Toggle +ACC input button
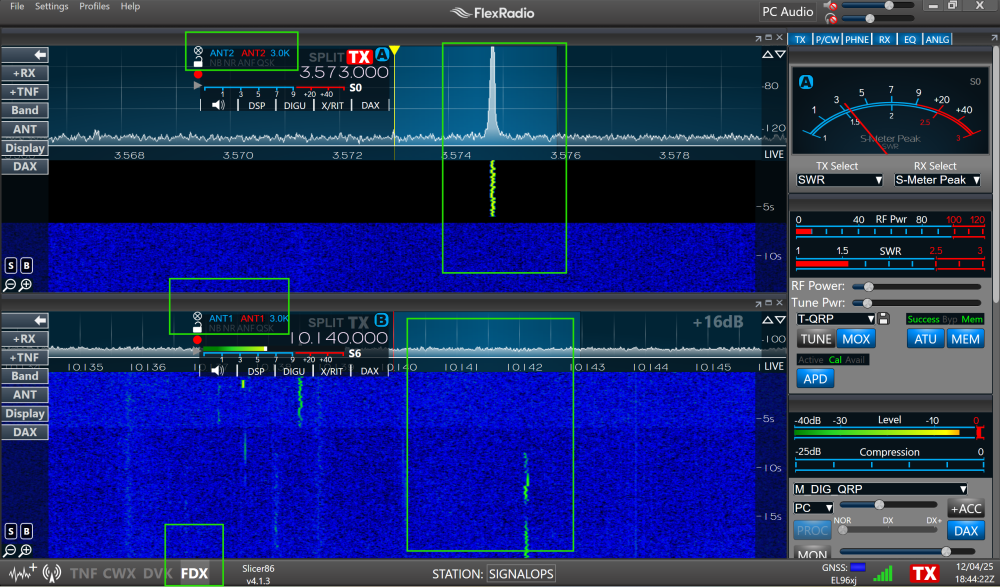This screenshot has width=1000, height=587. [x=966, y=509]
